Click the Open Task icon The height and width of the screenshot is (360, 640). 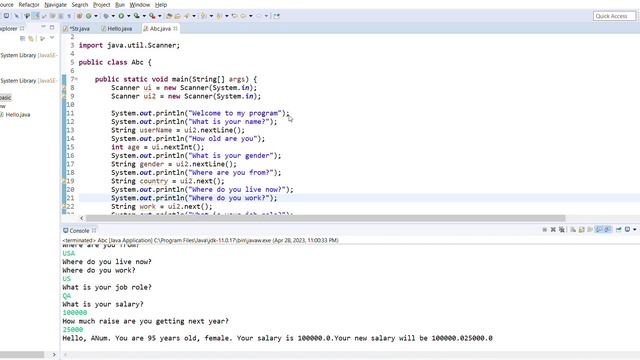178,16
